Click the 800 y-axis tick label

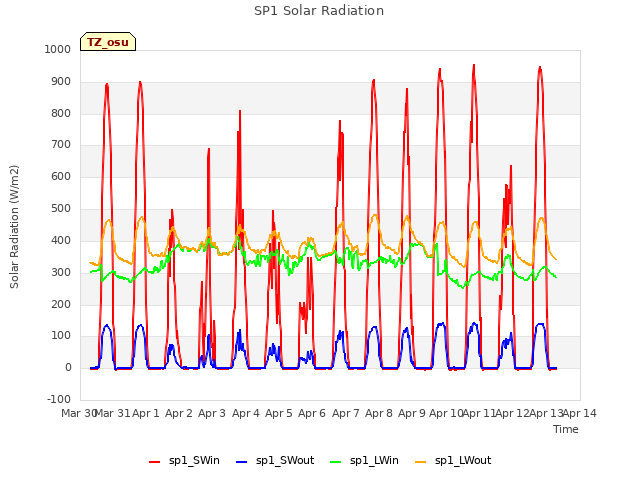pyautogui.click(x=61, y=113)
